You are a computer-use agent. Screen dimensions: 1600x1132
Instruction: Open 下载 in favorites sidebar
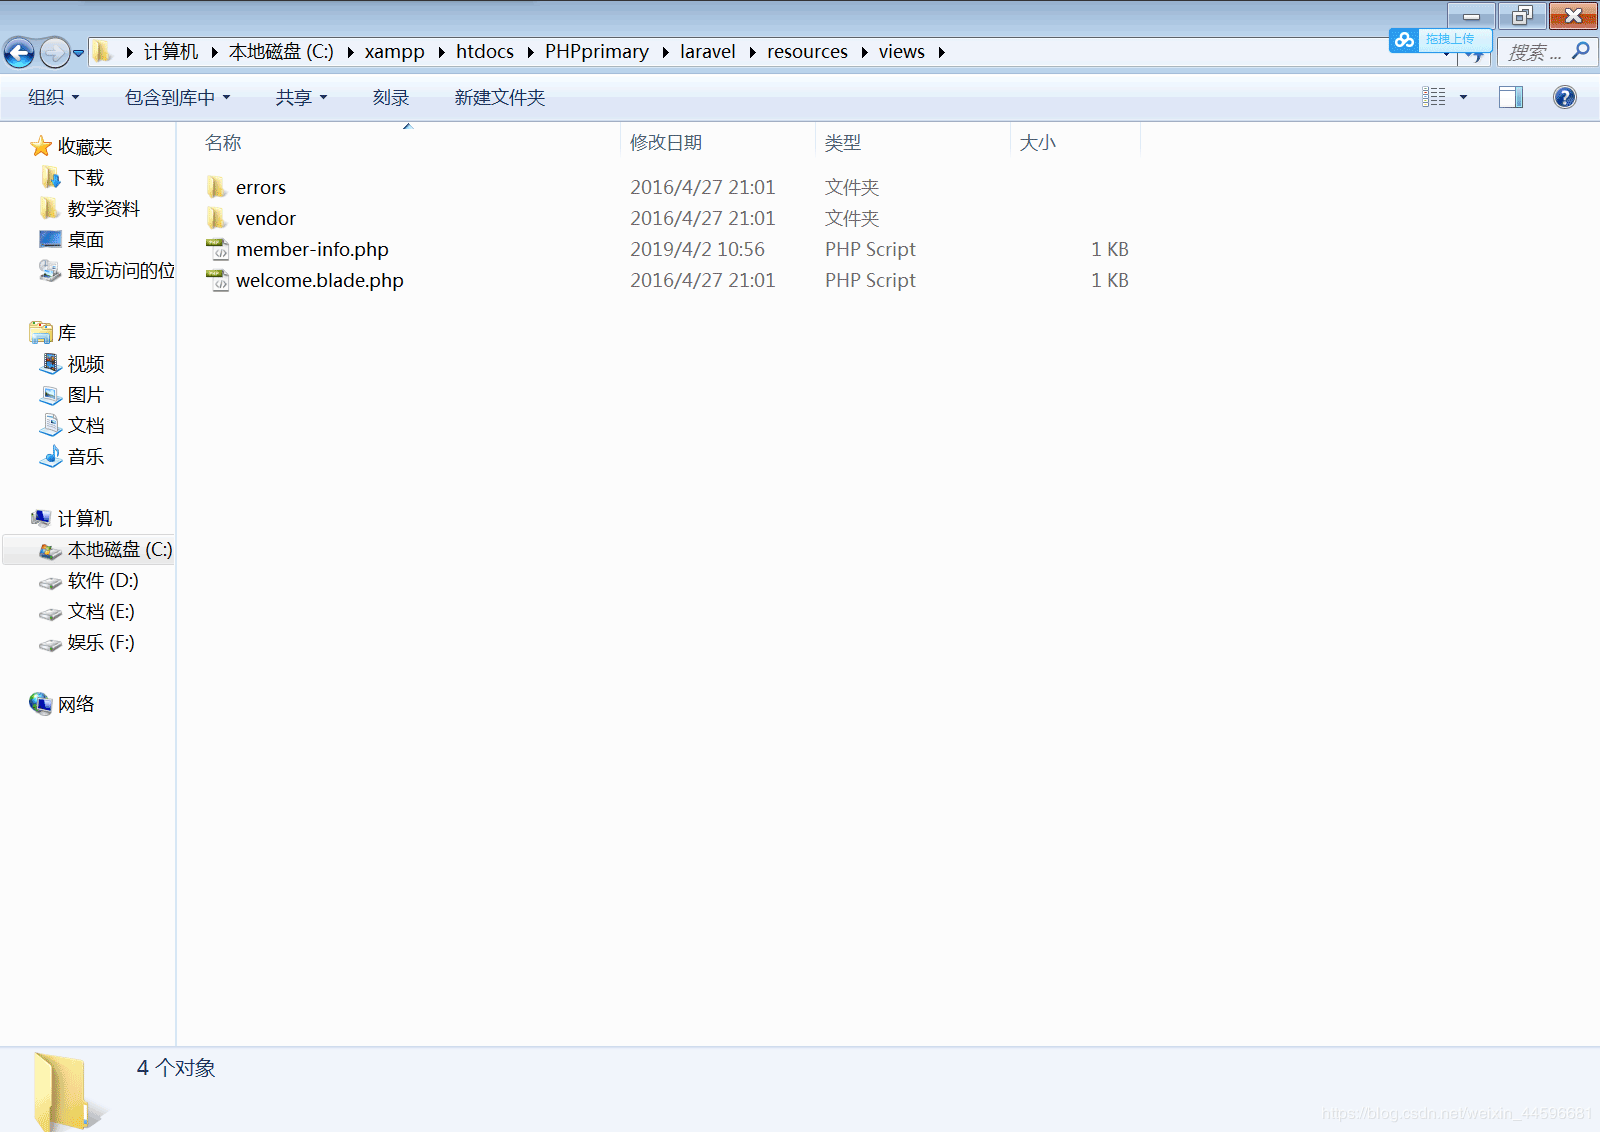click(x=85, y=178)
